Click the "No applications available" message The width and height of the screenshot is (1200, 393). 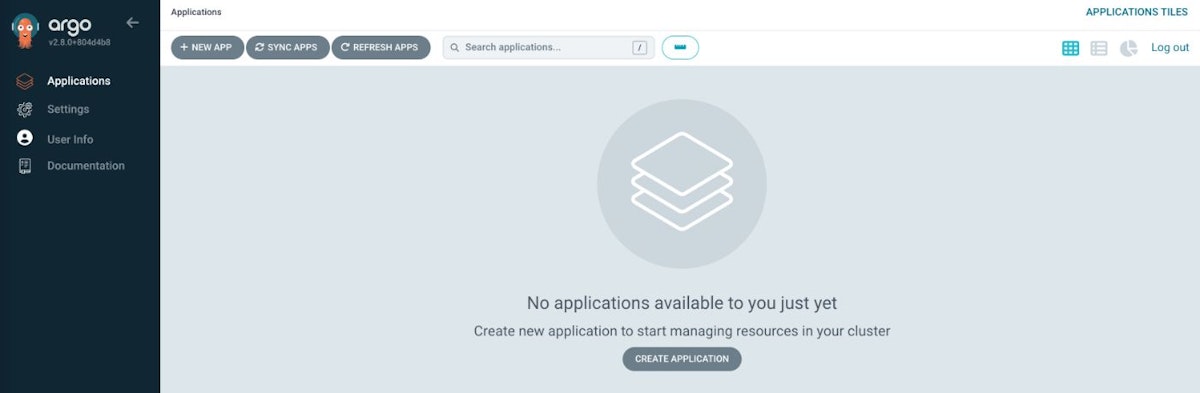pos(682,302)
